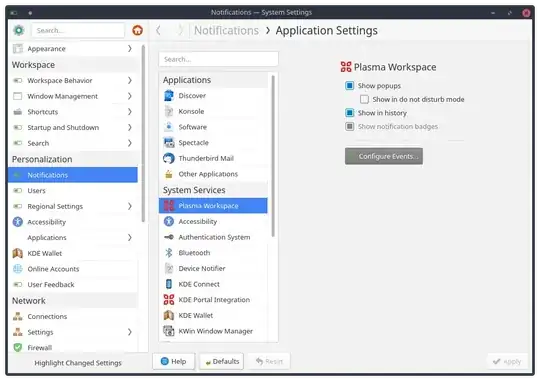Click the sidebar category scrollbar
Image resolution: width=540 pixels, height=381 pixels.
[x=143, y=134]
